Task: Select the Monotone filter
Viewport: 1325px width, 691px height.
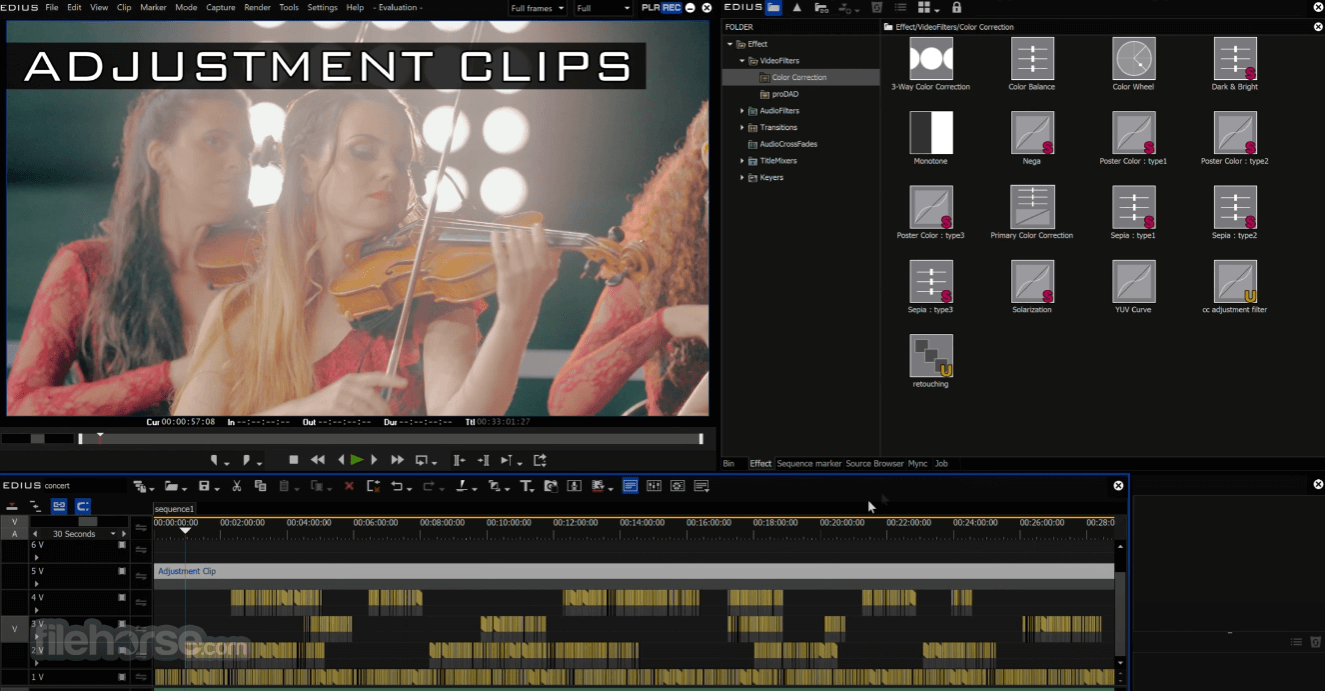Action: tap(931, 133)
